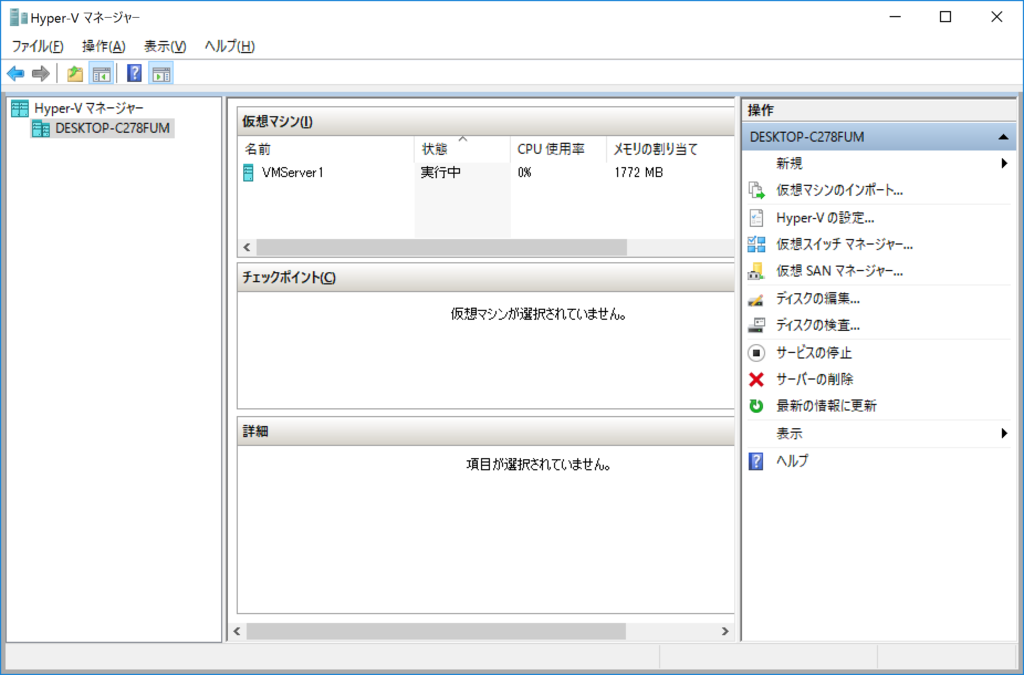Click the チェックポイント(C) section header
The image size is (1024, 675).
coord(486,277)
